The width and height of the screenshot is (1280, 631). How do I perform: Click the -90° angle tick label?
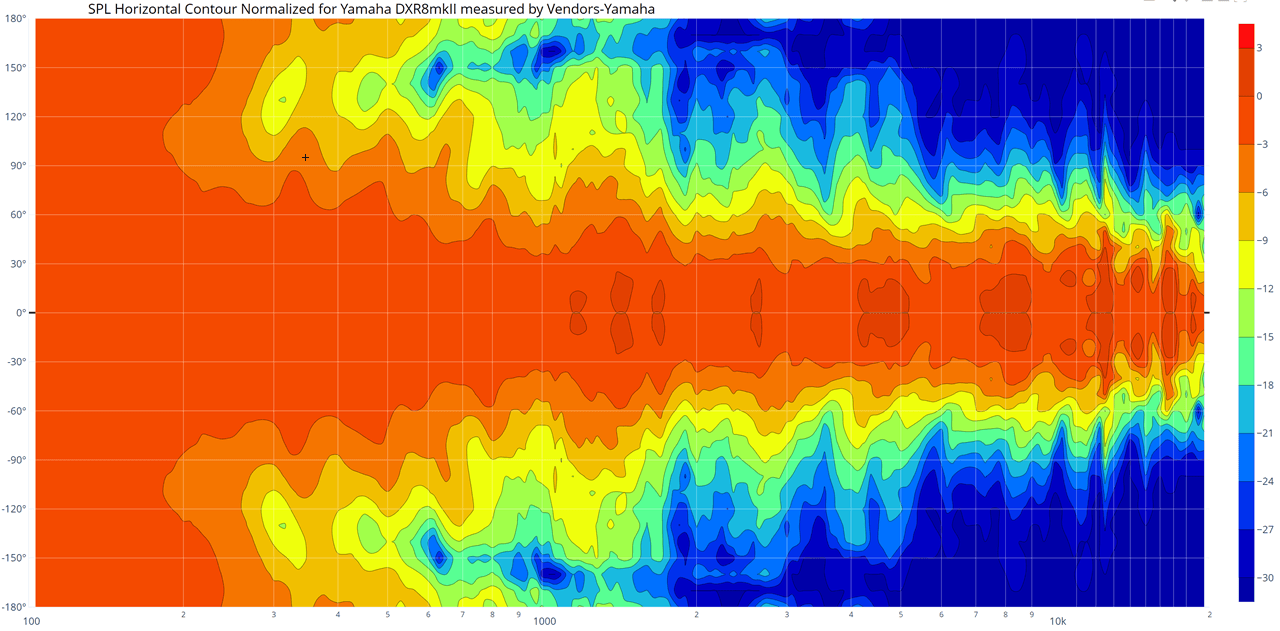(18, 460)
